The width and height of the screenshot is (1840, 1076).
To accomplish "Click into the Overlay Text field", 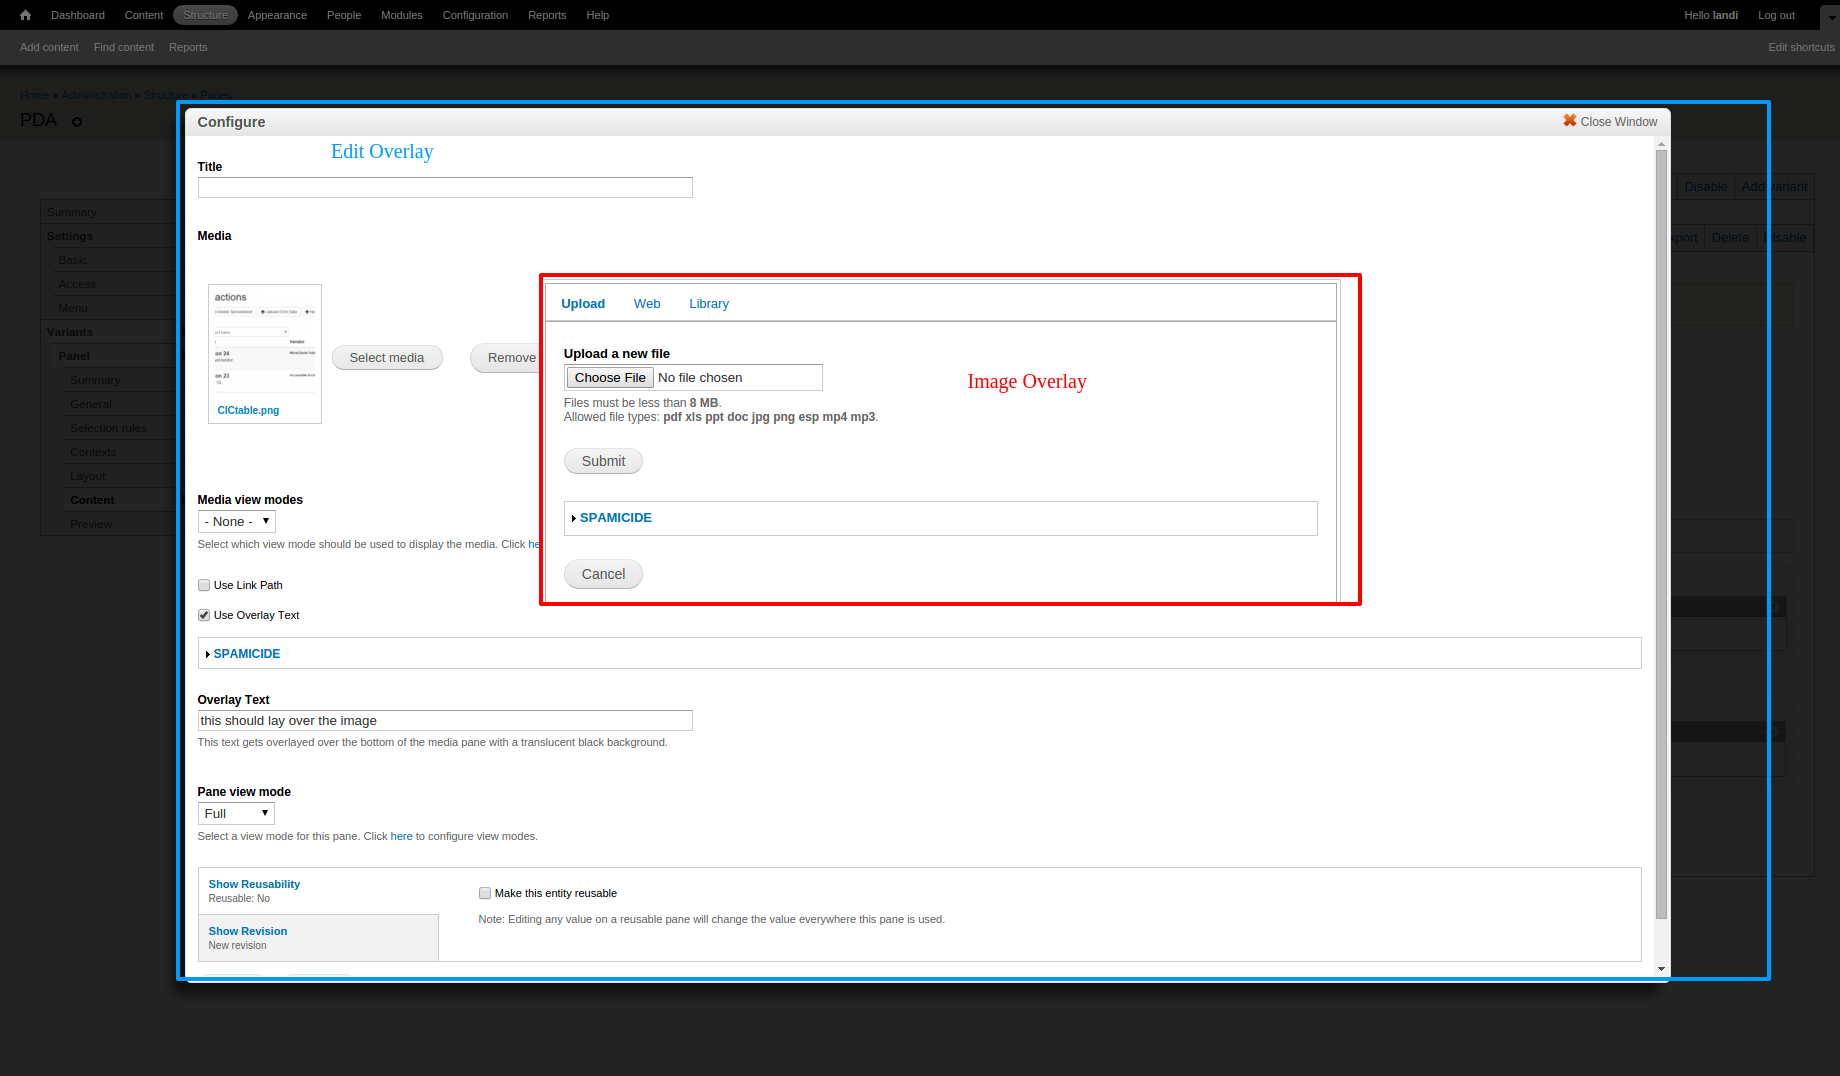I will tap(444, 720).
